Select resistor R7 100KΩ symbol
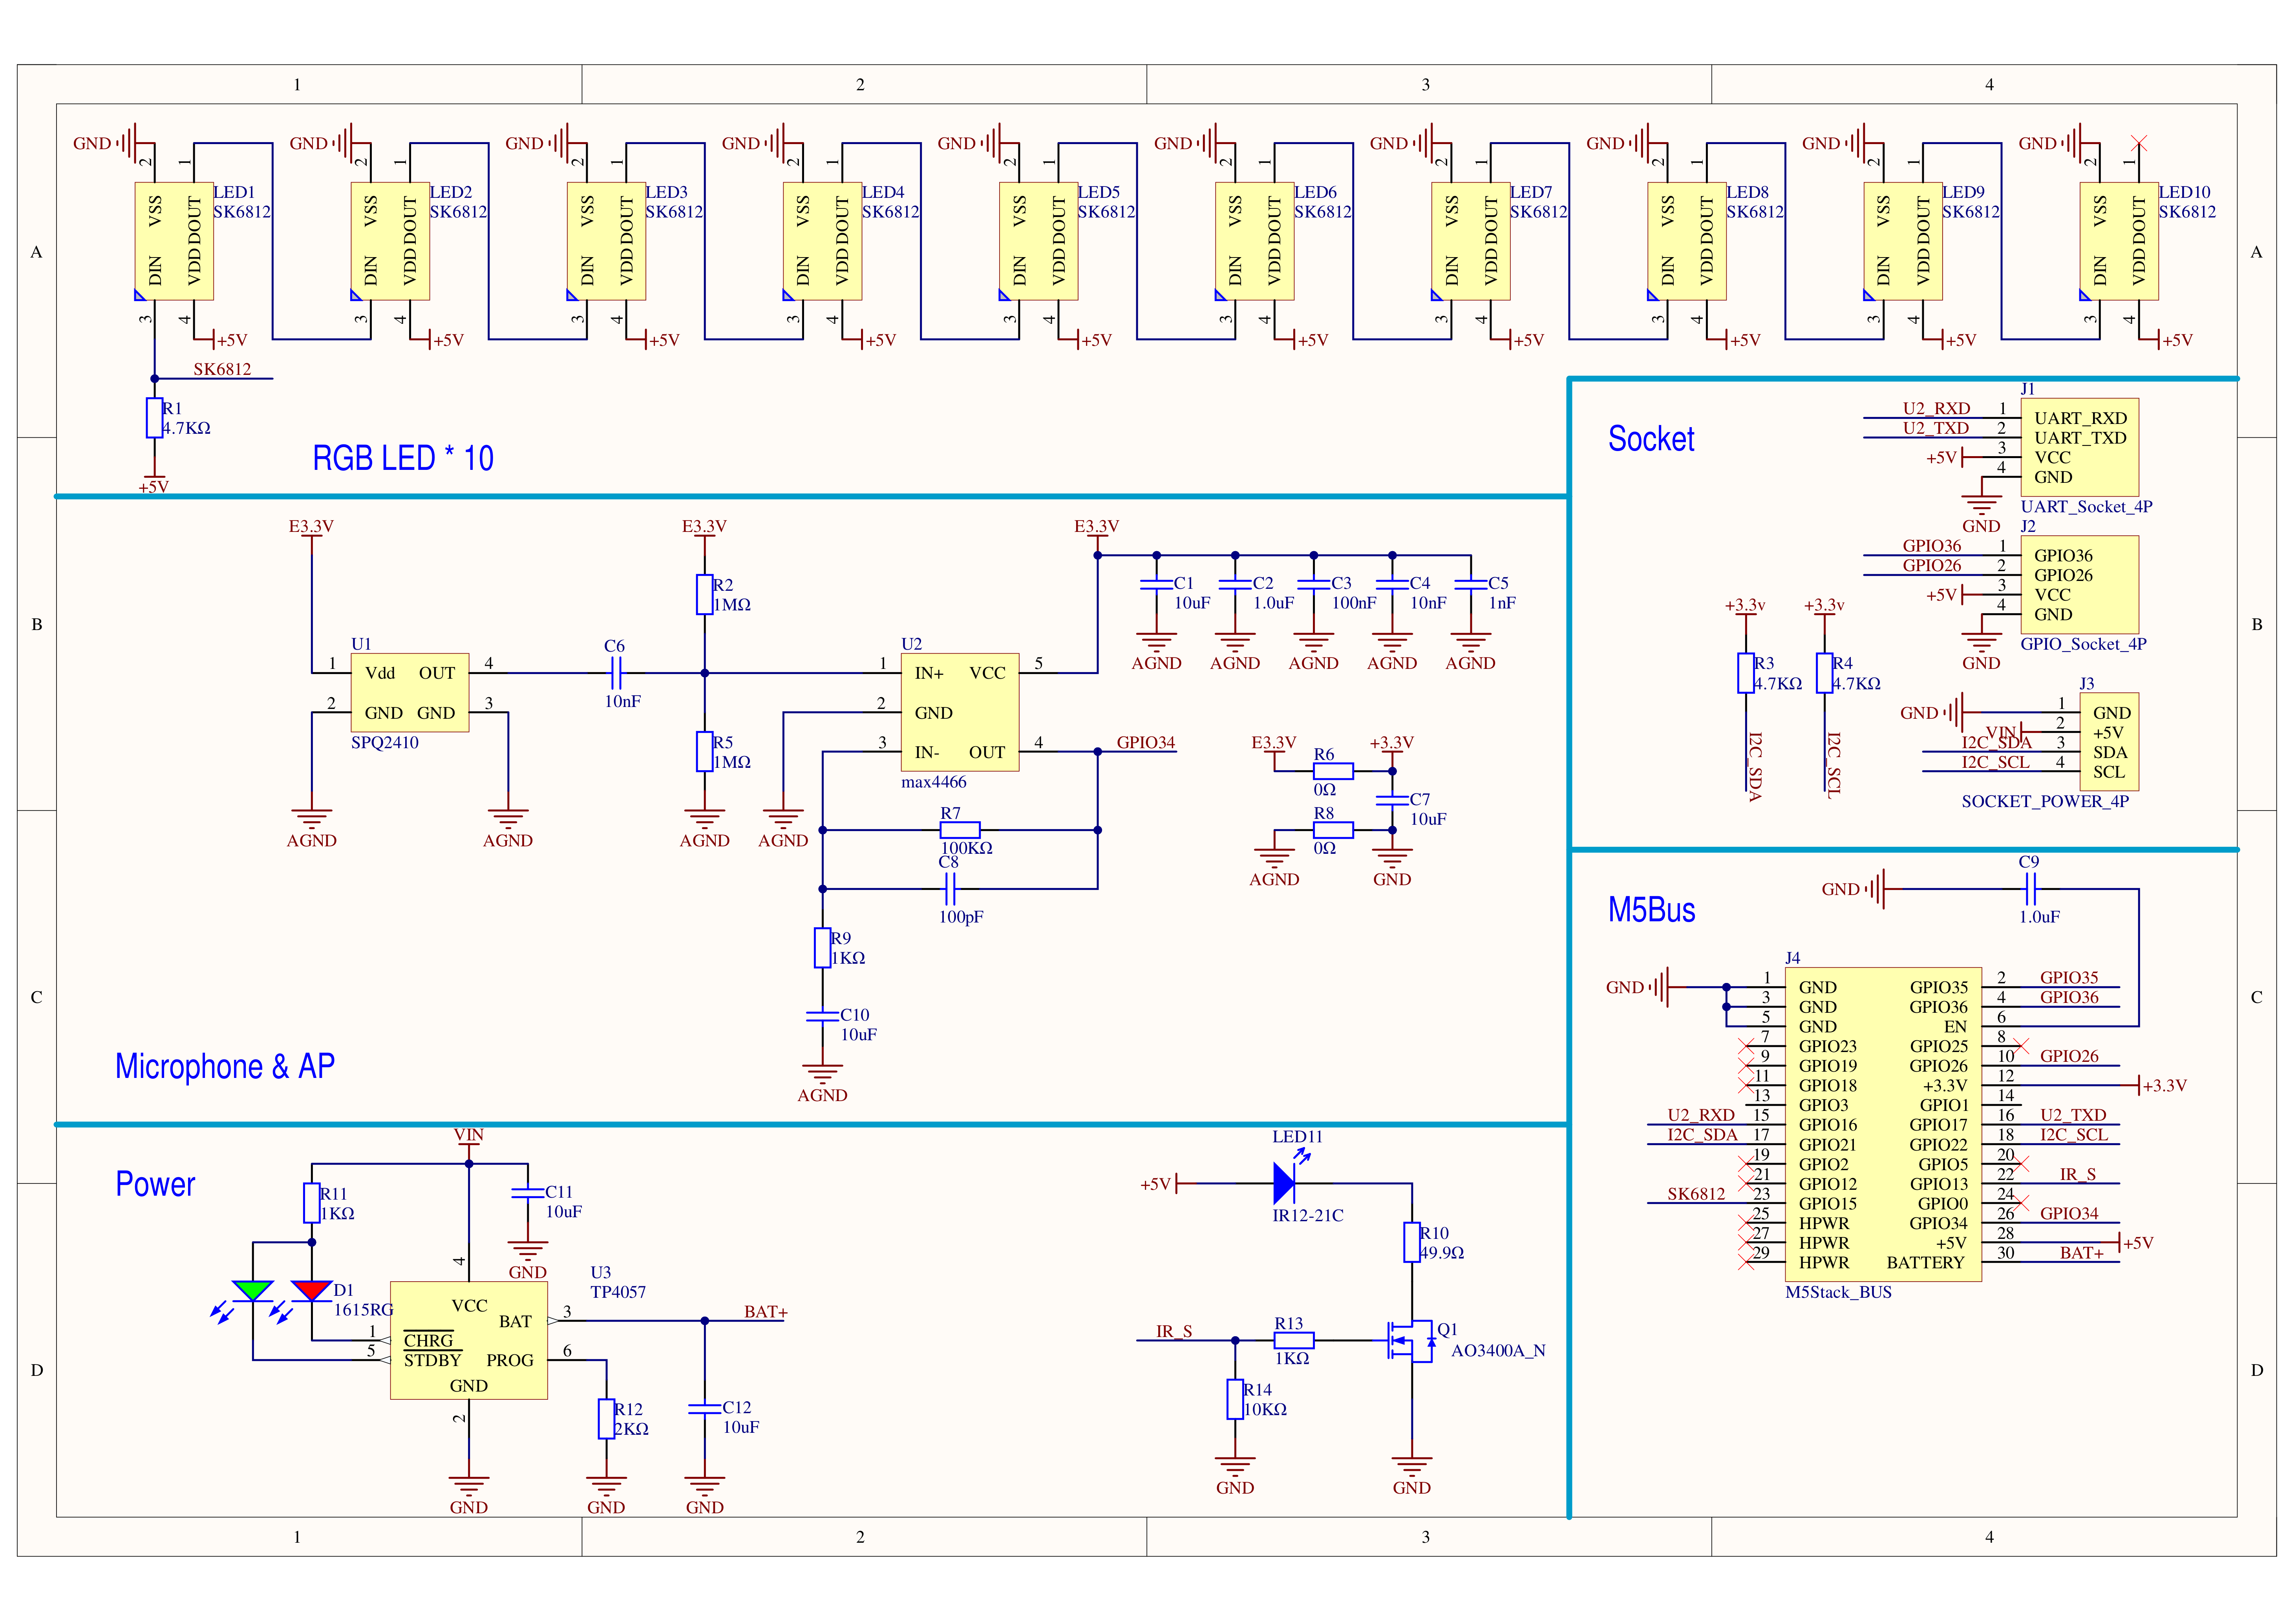 (960, 830)
